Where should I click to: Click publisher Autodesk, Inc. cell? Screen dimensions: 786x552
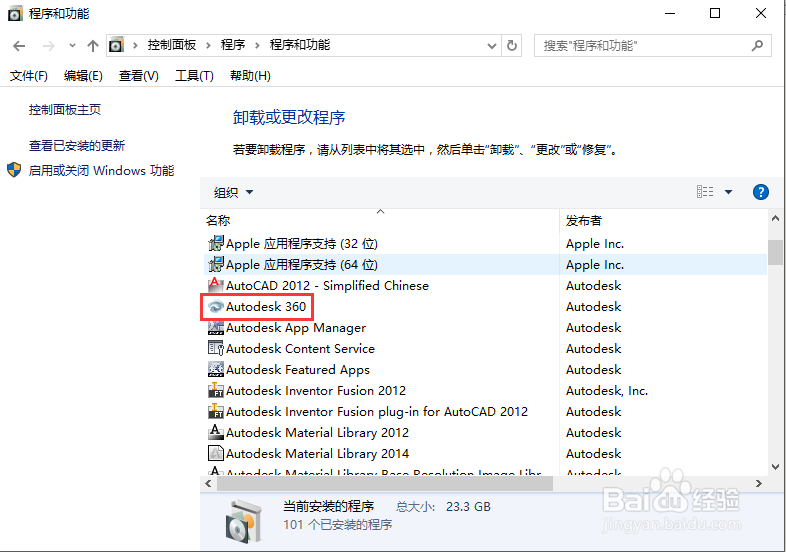click(x=607, y=391)
